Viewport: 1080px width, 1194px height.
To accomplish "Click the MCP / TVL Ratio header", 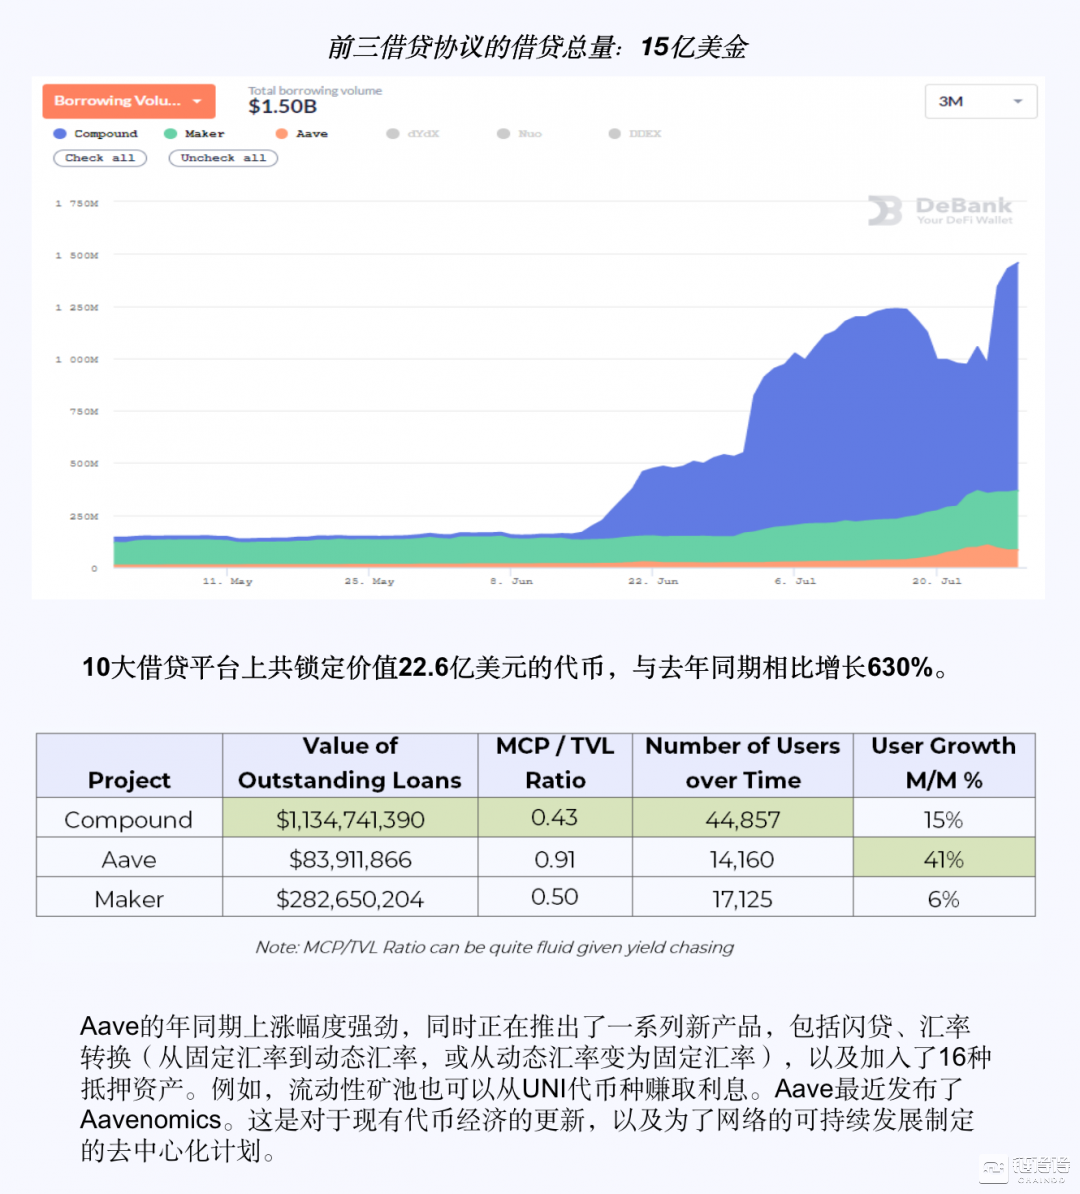I will click(x=555, y=765).
